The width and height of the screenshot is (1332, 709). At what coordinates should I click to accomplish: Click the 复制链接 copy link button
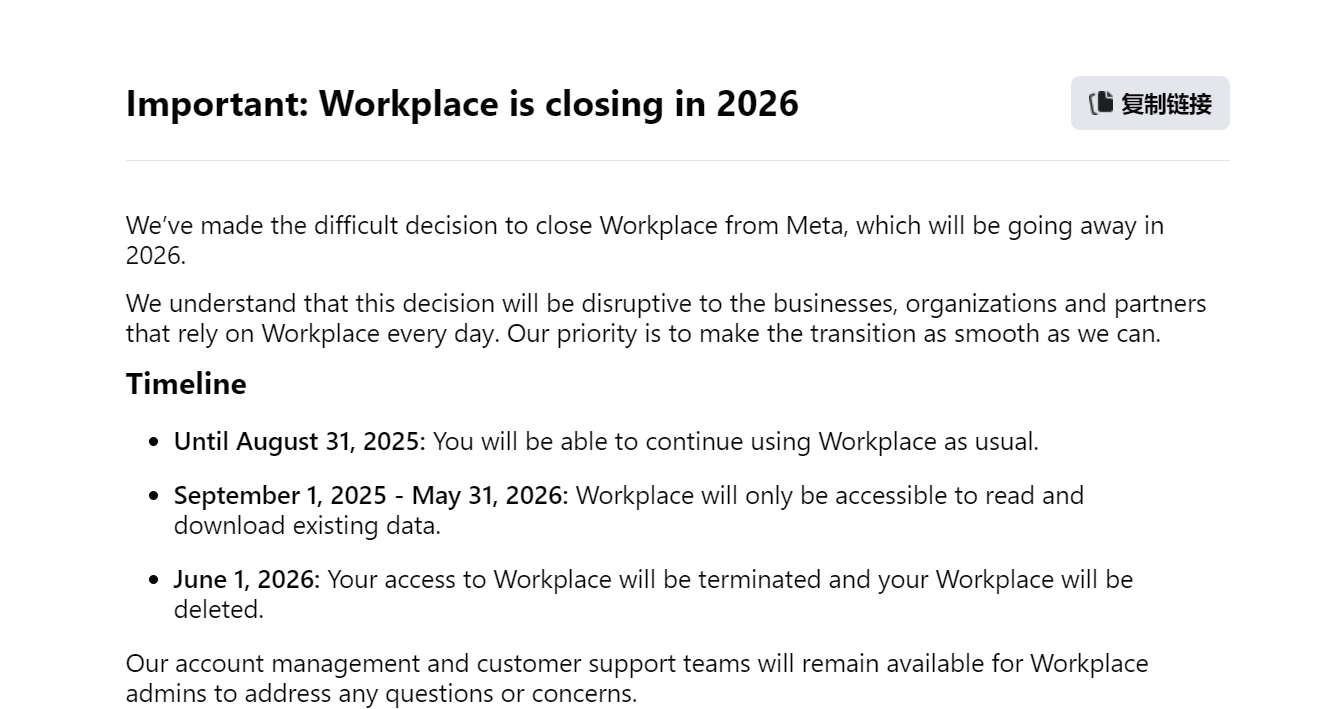1149,103
